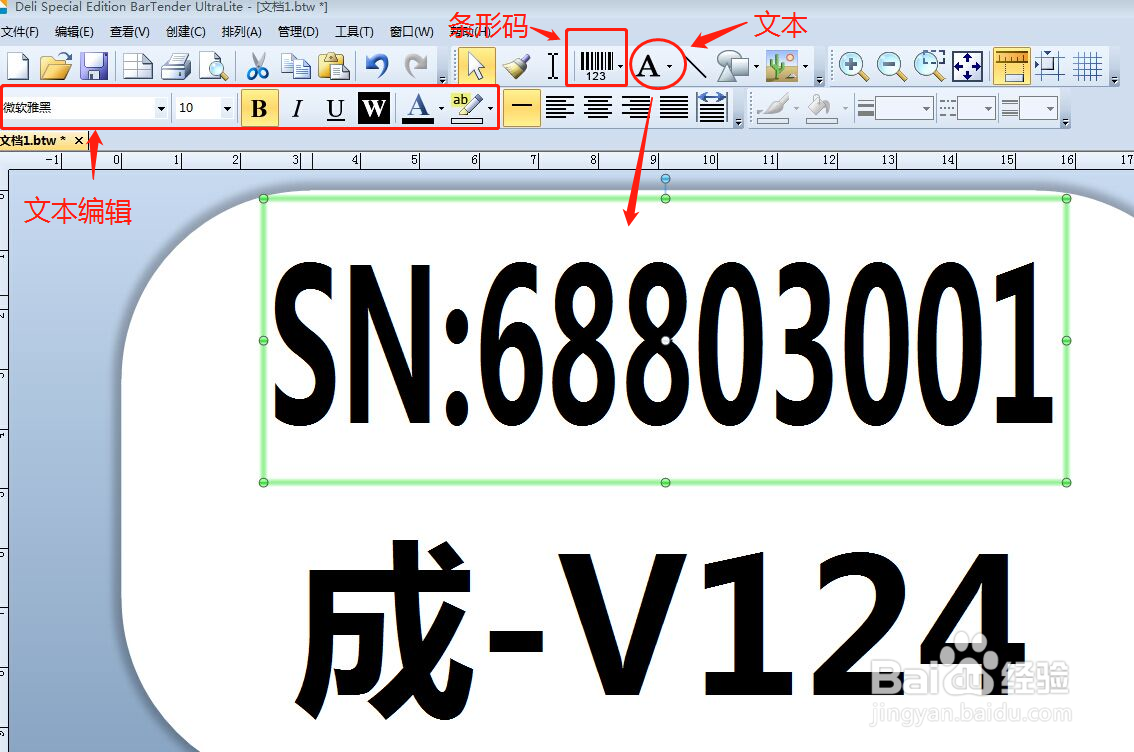
Task: Select the arrow pointer tool
Action: click(476, 66)
